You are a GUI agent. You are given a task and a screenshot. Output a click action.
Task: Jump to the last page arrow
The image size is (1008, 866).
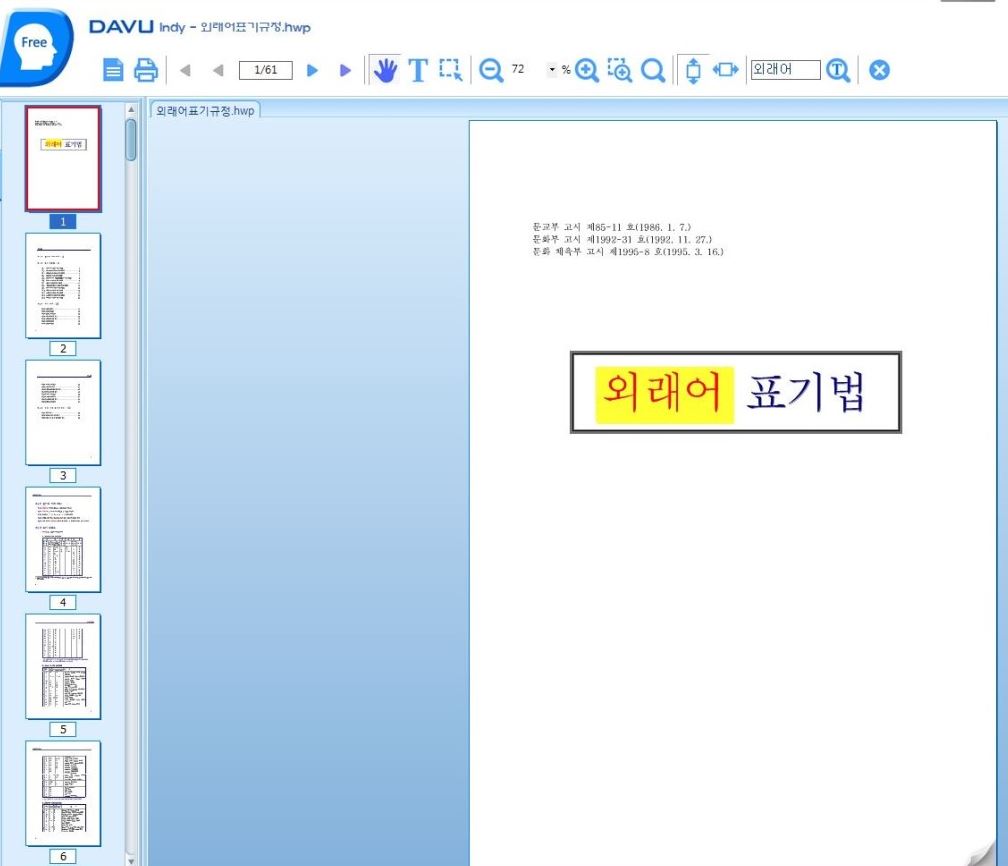click(345, 70)
